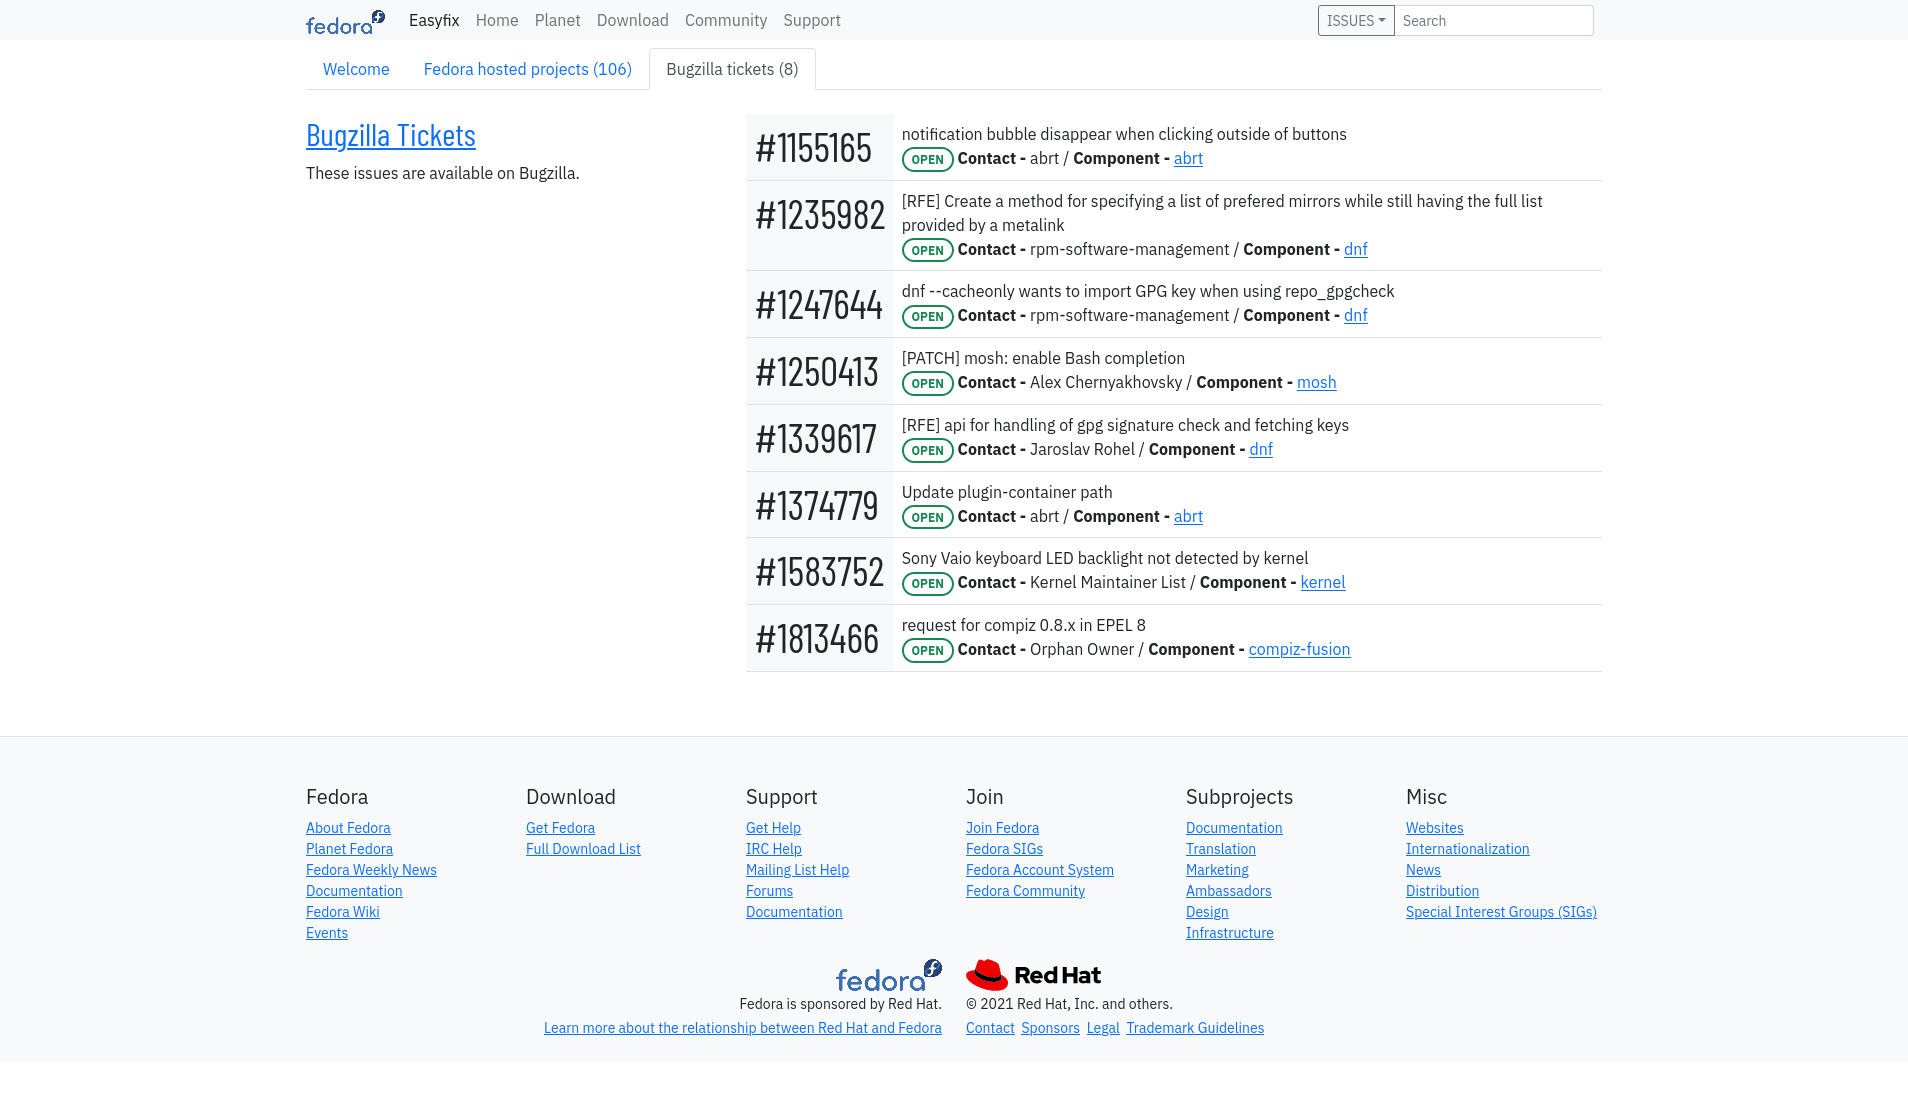The width and height of the screenshot is (1908, 1111).
Task: Open Ambassadors footer link
Action: 1229,891
